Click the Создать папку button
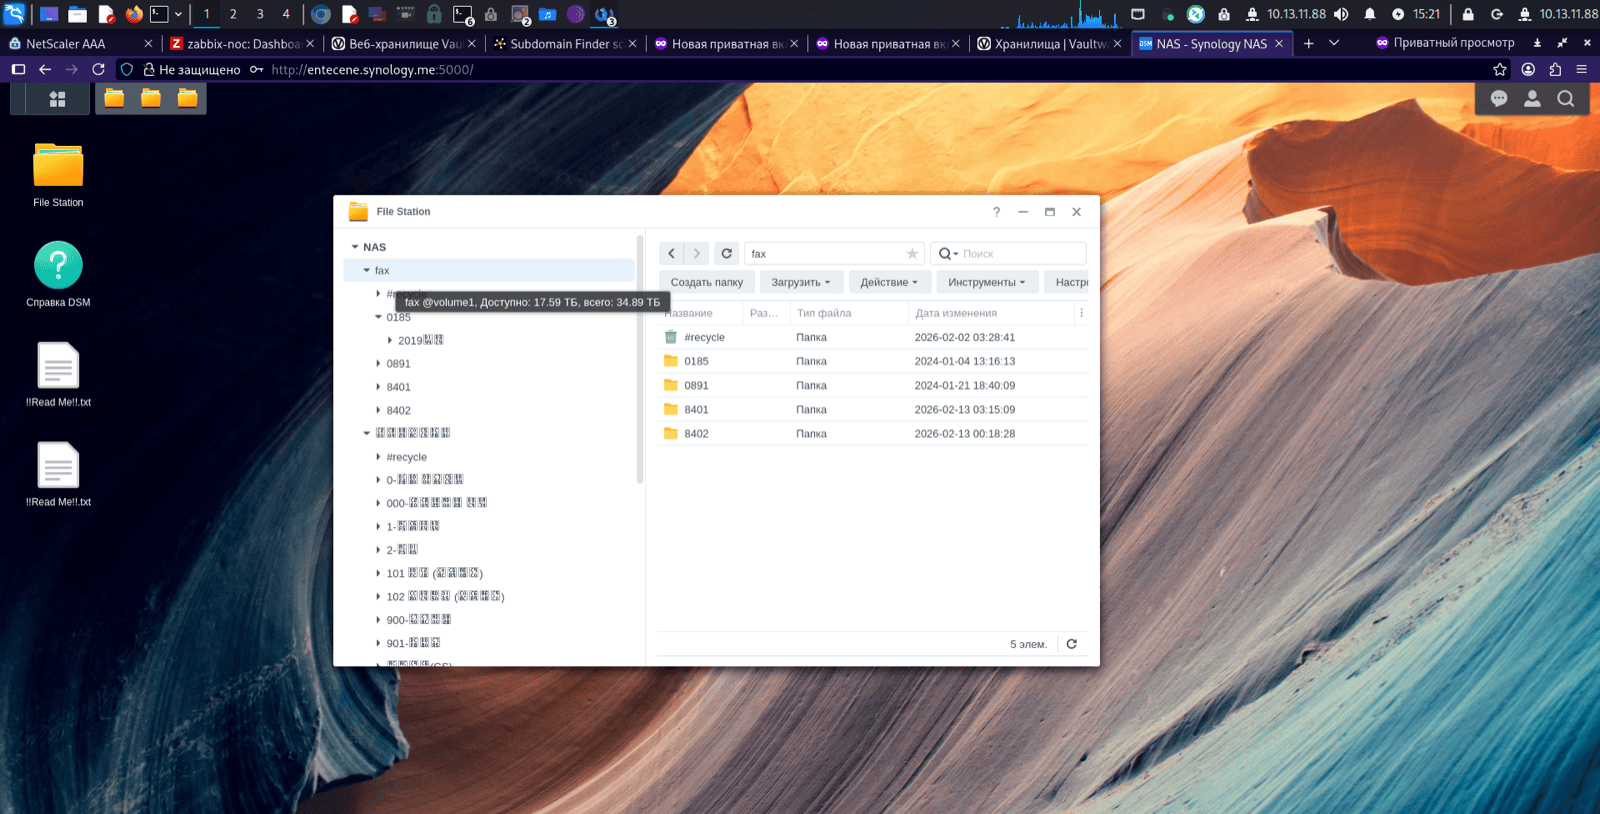The image size is (1600, 814). (707, 282)
